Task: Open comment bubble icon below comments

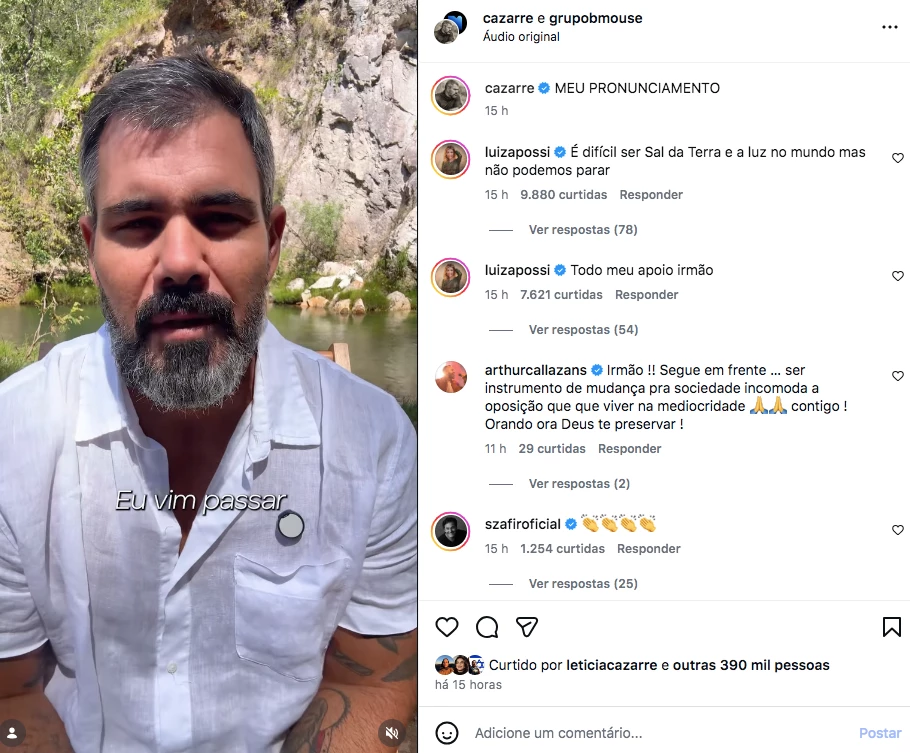Action: (487, 627)
